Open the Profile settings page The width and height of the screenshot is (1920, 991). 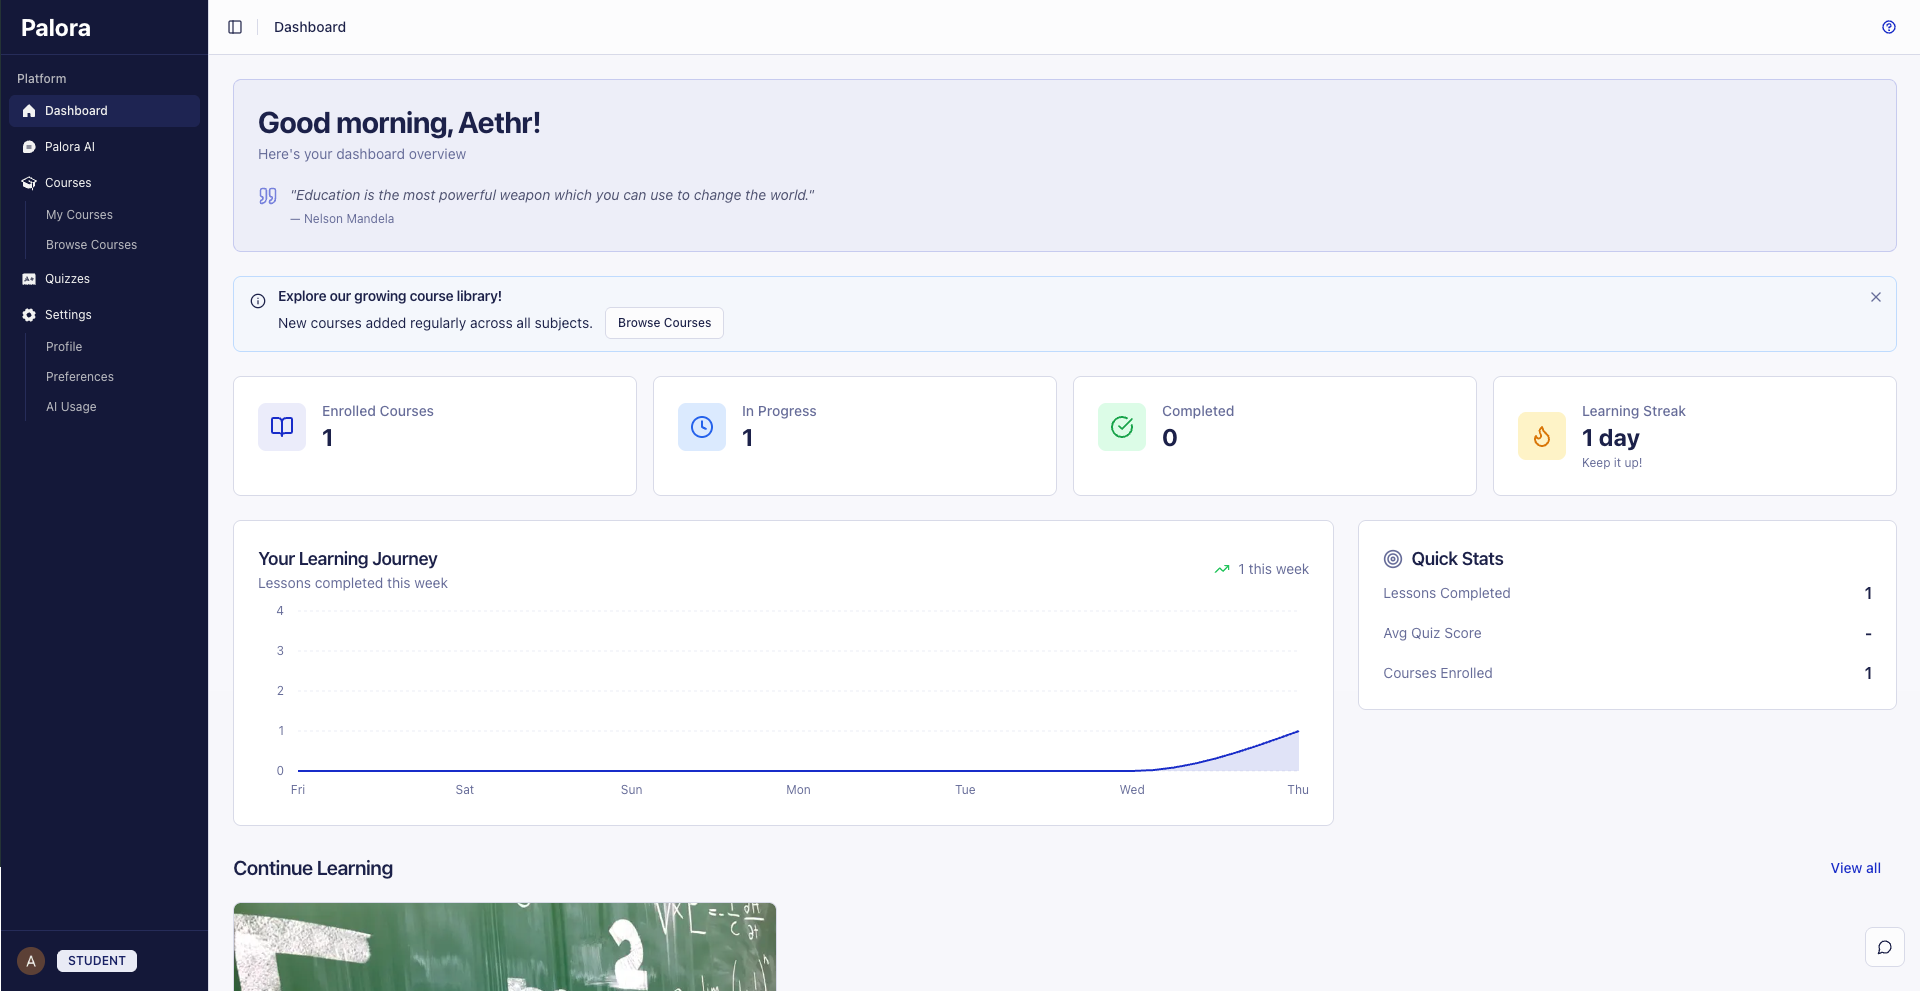point(64,347)
